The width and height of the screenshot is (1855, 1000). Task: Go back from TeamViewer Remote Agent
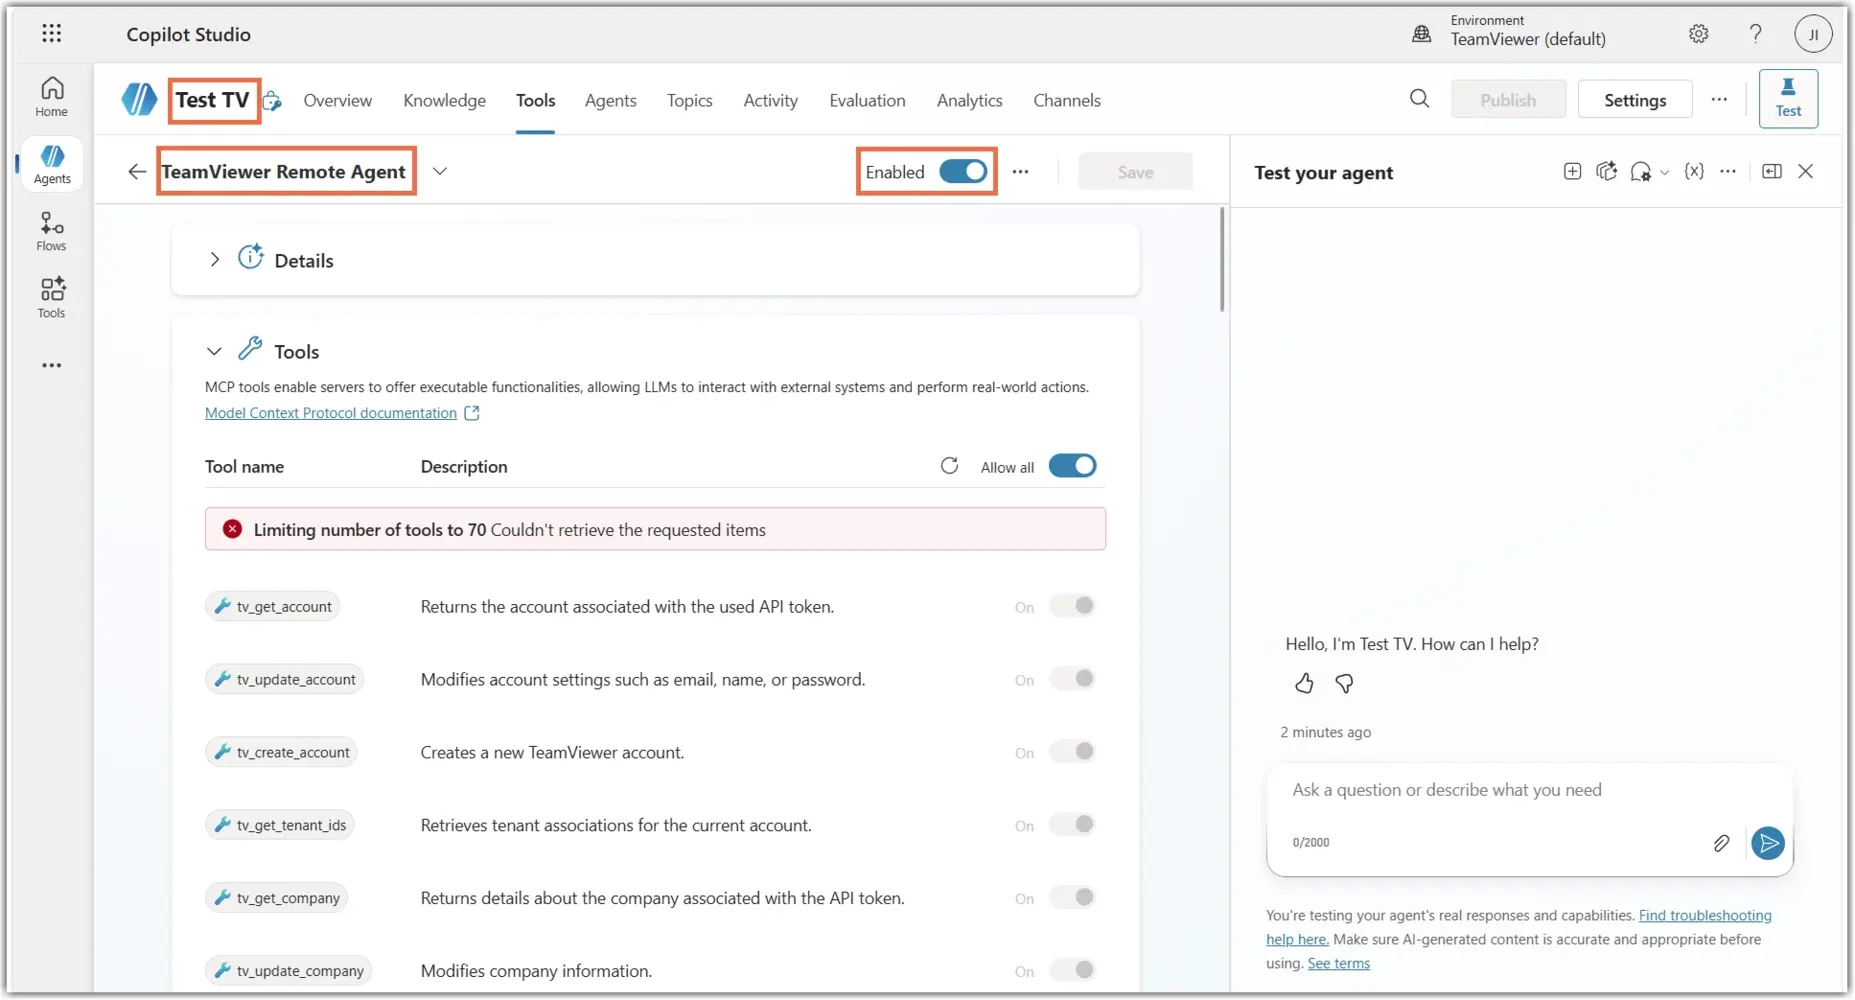coord(137,172)
